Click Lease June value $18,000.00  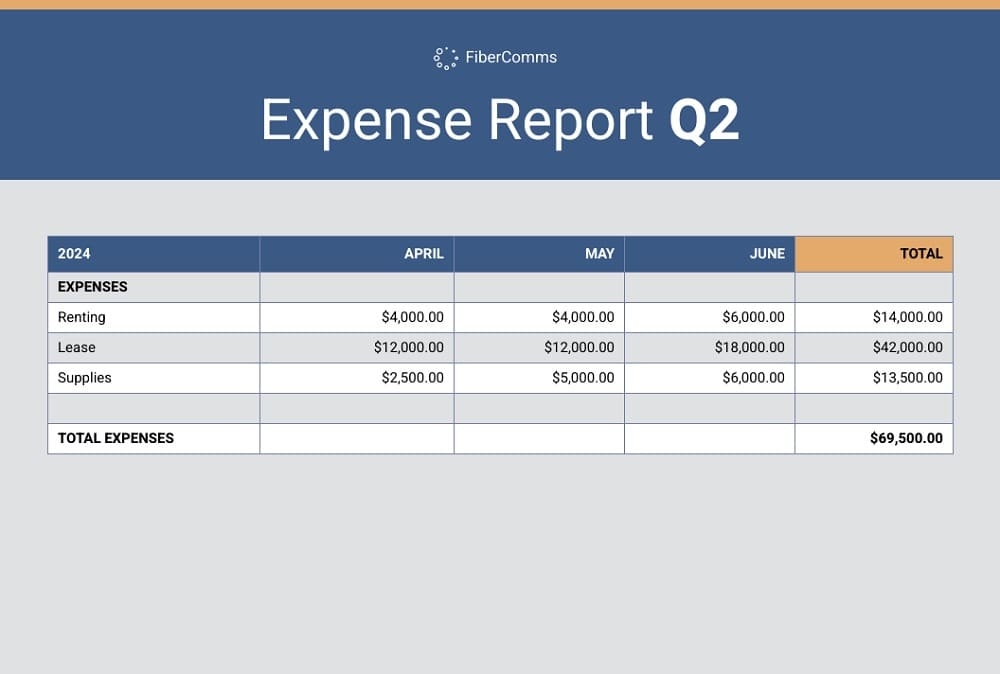[x=749, y=347]
